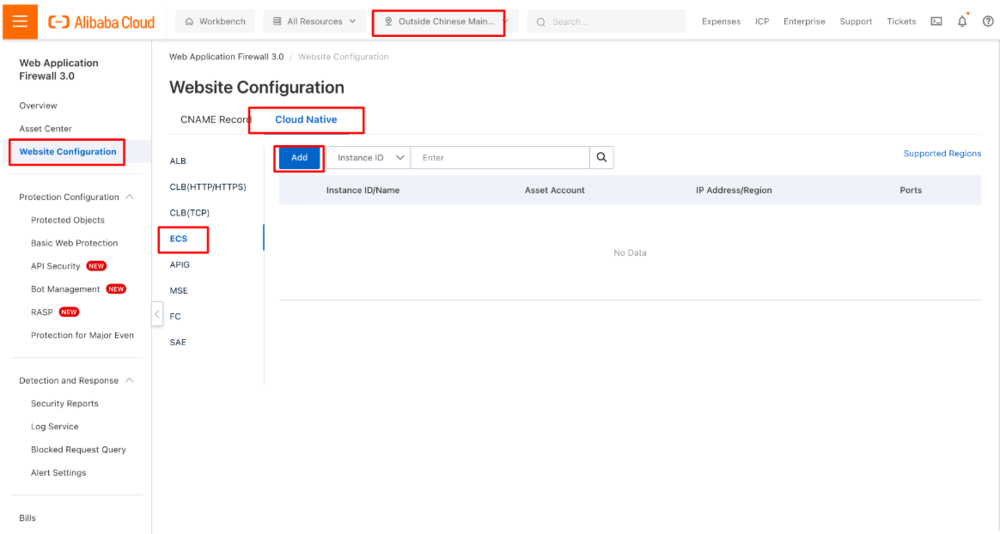
Task: Open the notifications bell
Action: [x=962, y=21]
